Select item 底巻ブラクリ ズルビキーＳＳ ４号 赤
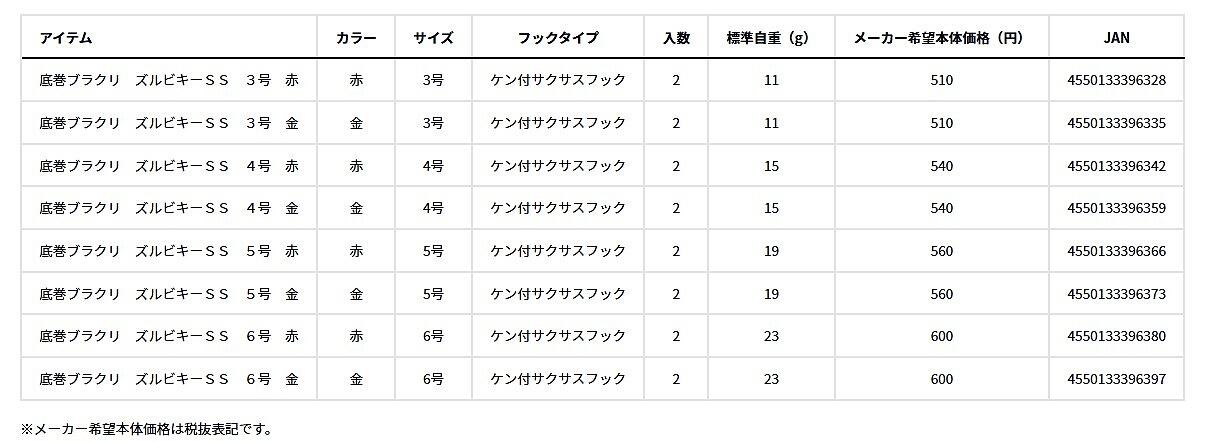 [169, 166]
